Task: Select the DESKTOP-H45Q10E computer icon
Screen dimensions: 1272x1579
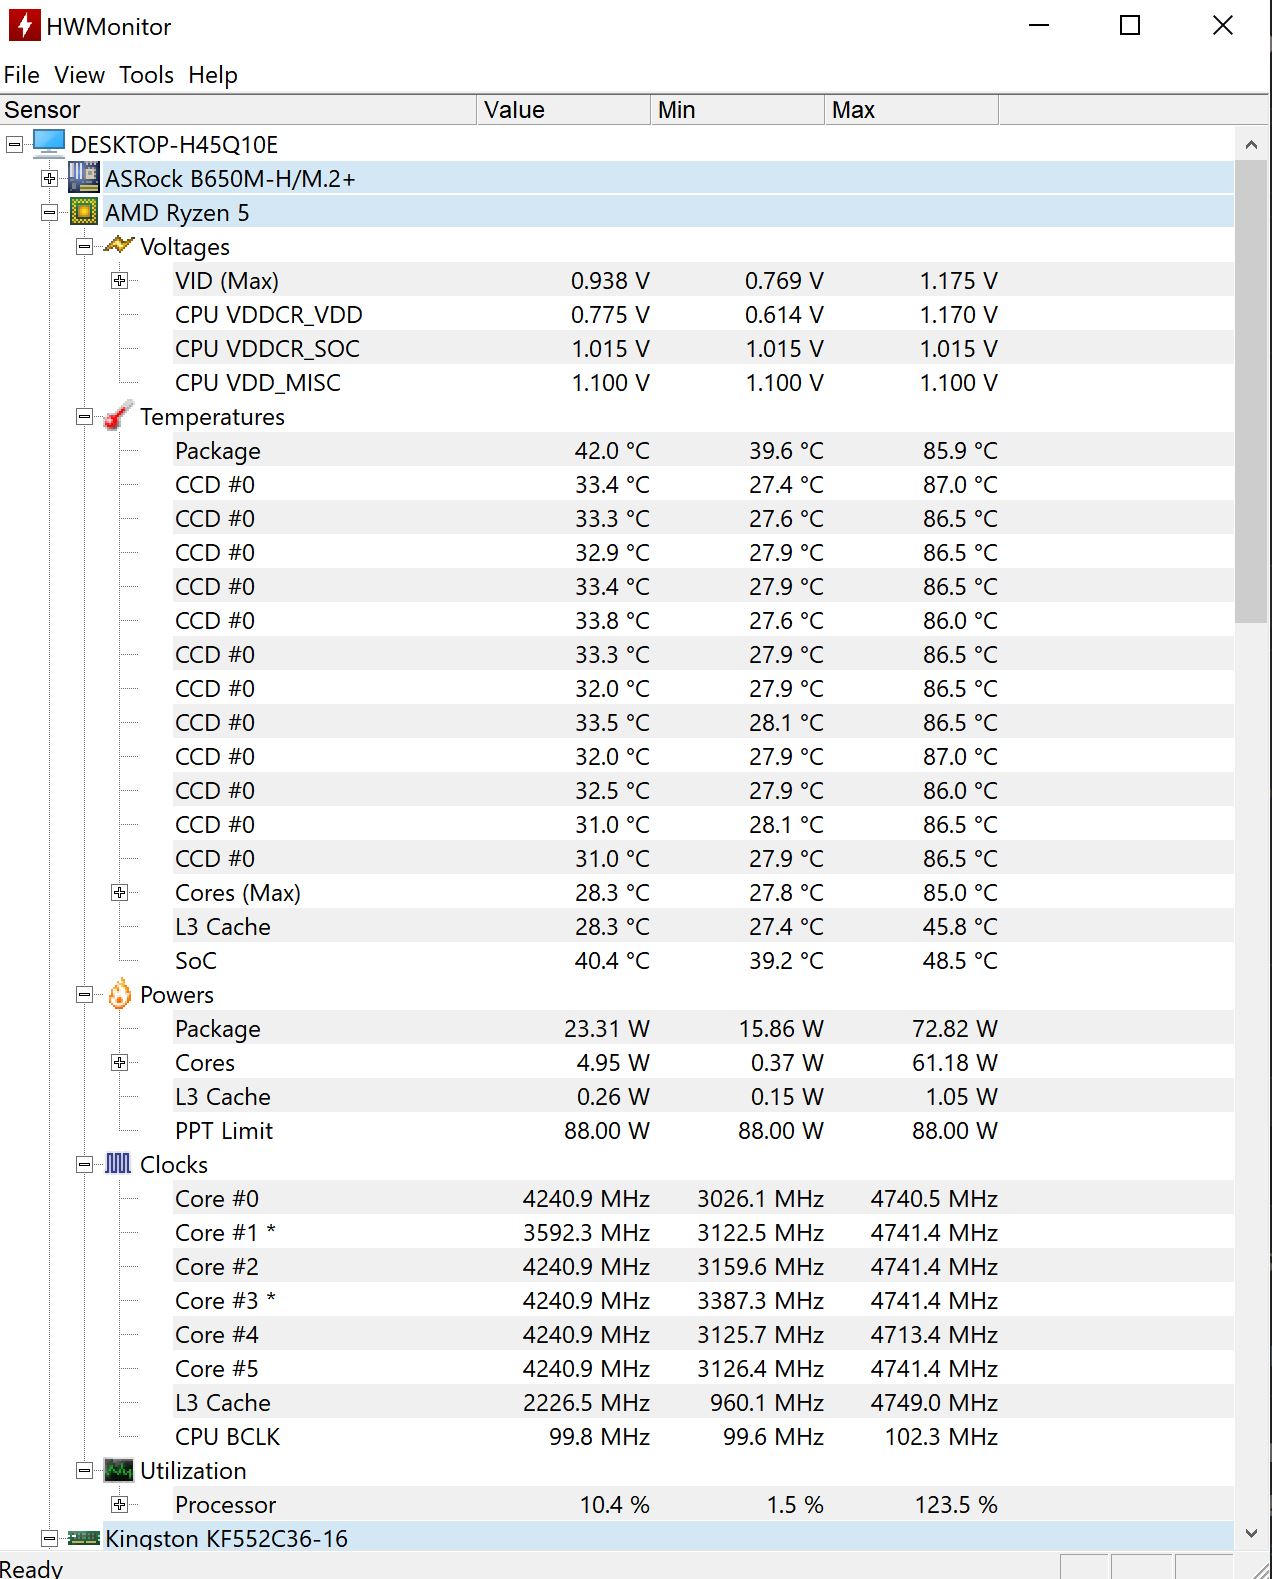Action: (x=49, y=144)
